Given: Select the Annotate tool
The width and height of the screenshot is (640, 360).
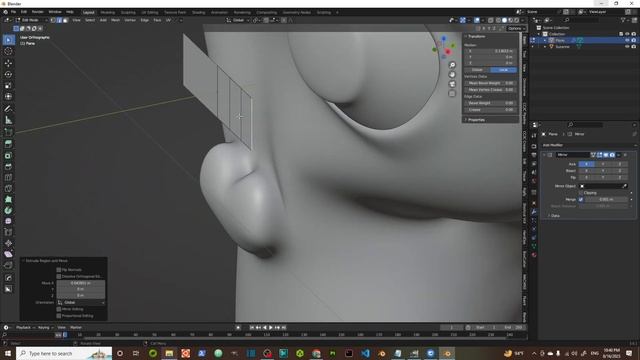Looking at the screenshot, I should [8, 109].
